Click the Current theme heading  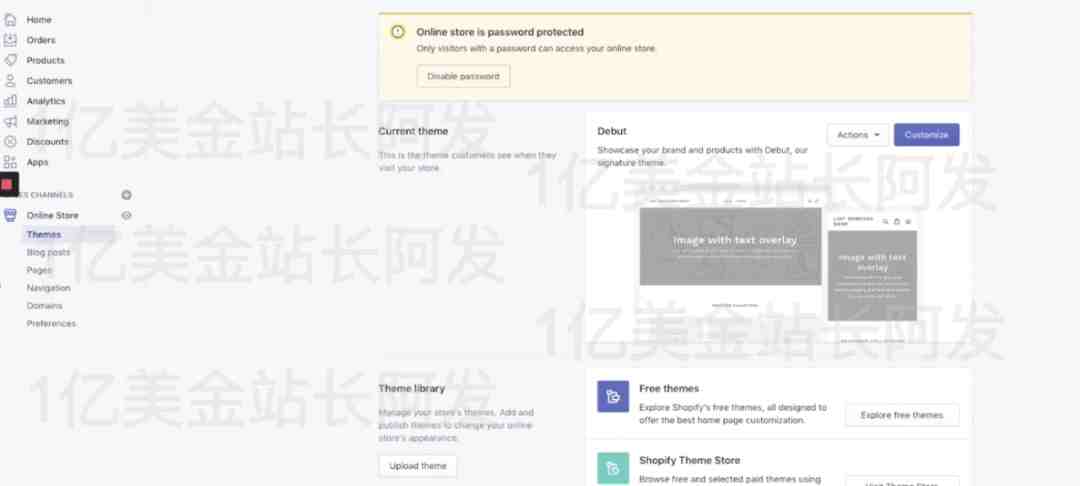(x=413, y=131)
